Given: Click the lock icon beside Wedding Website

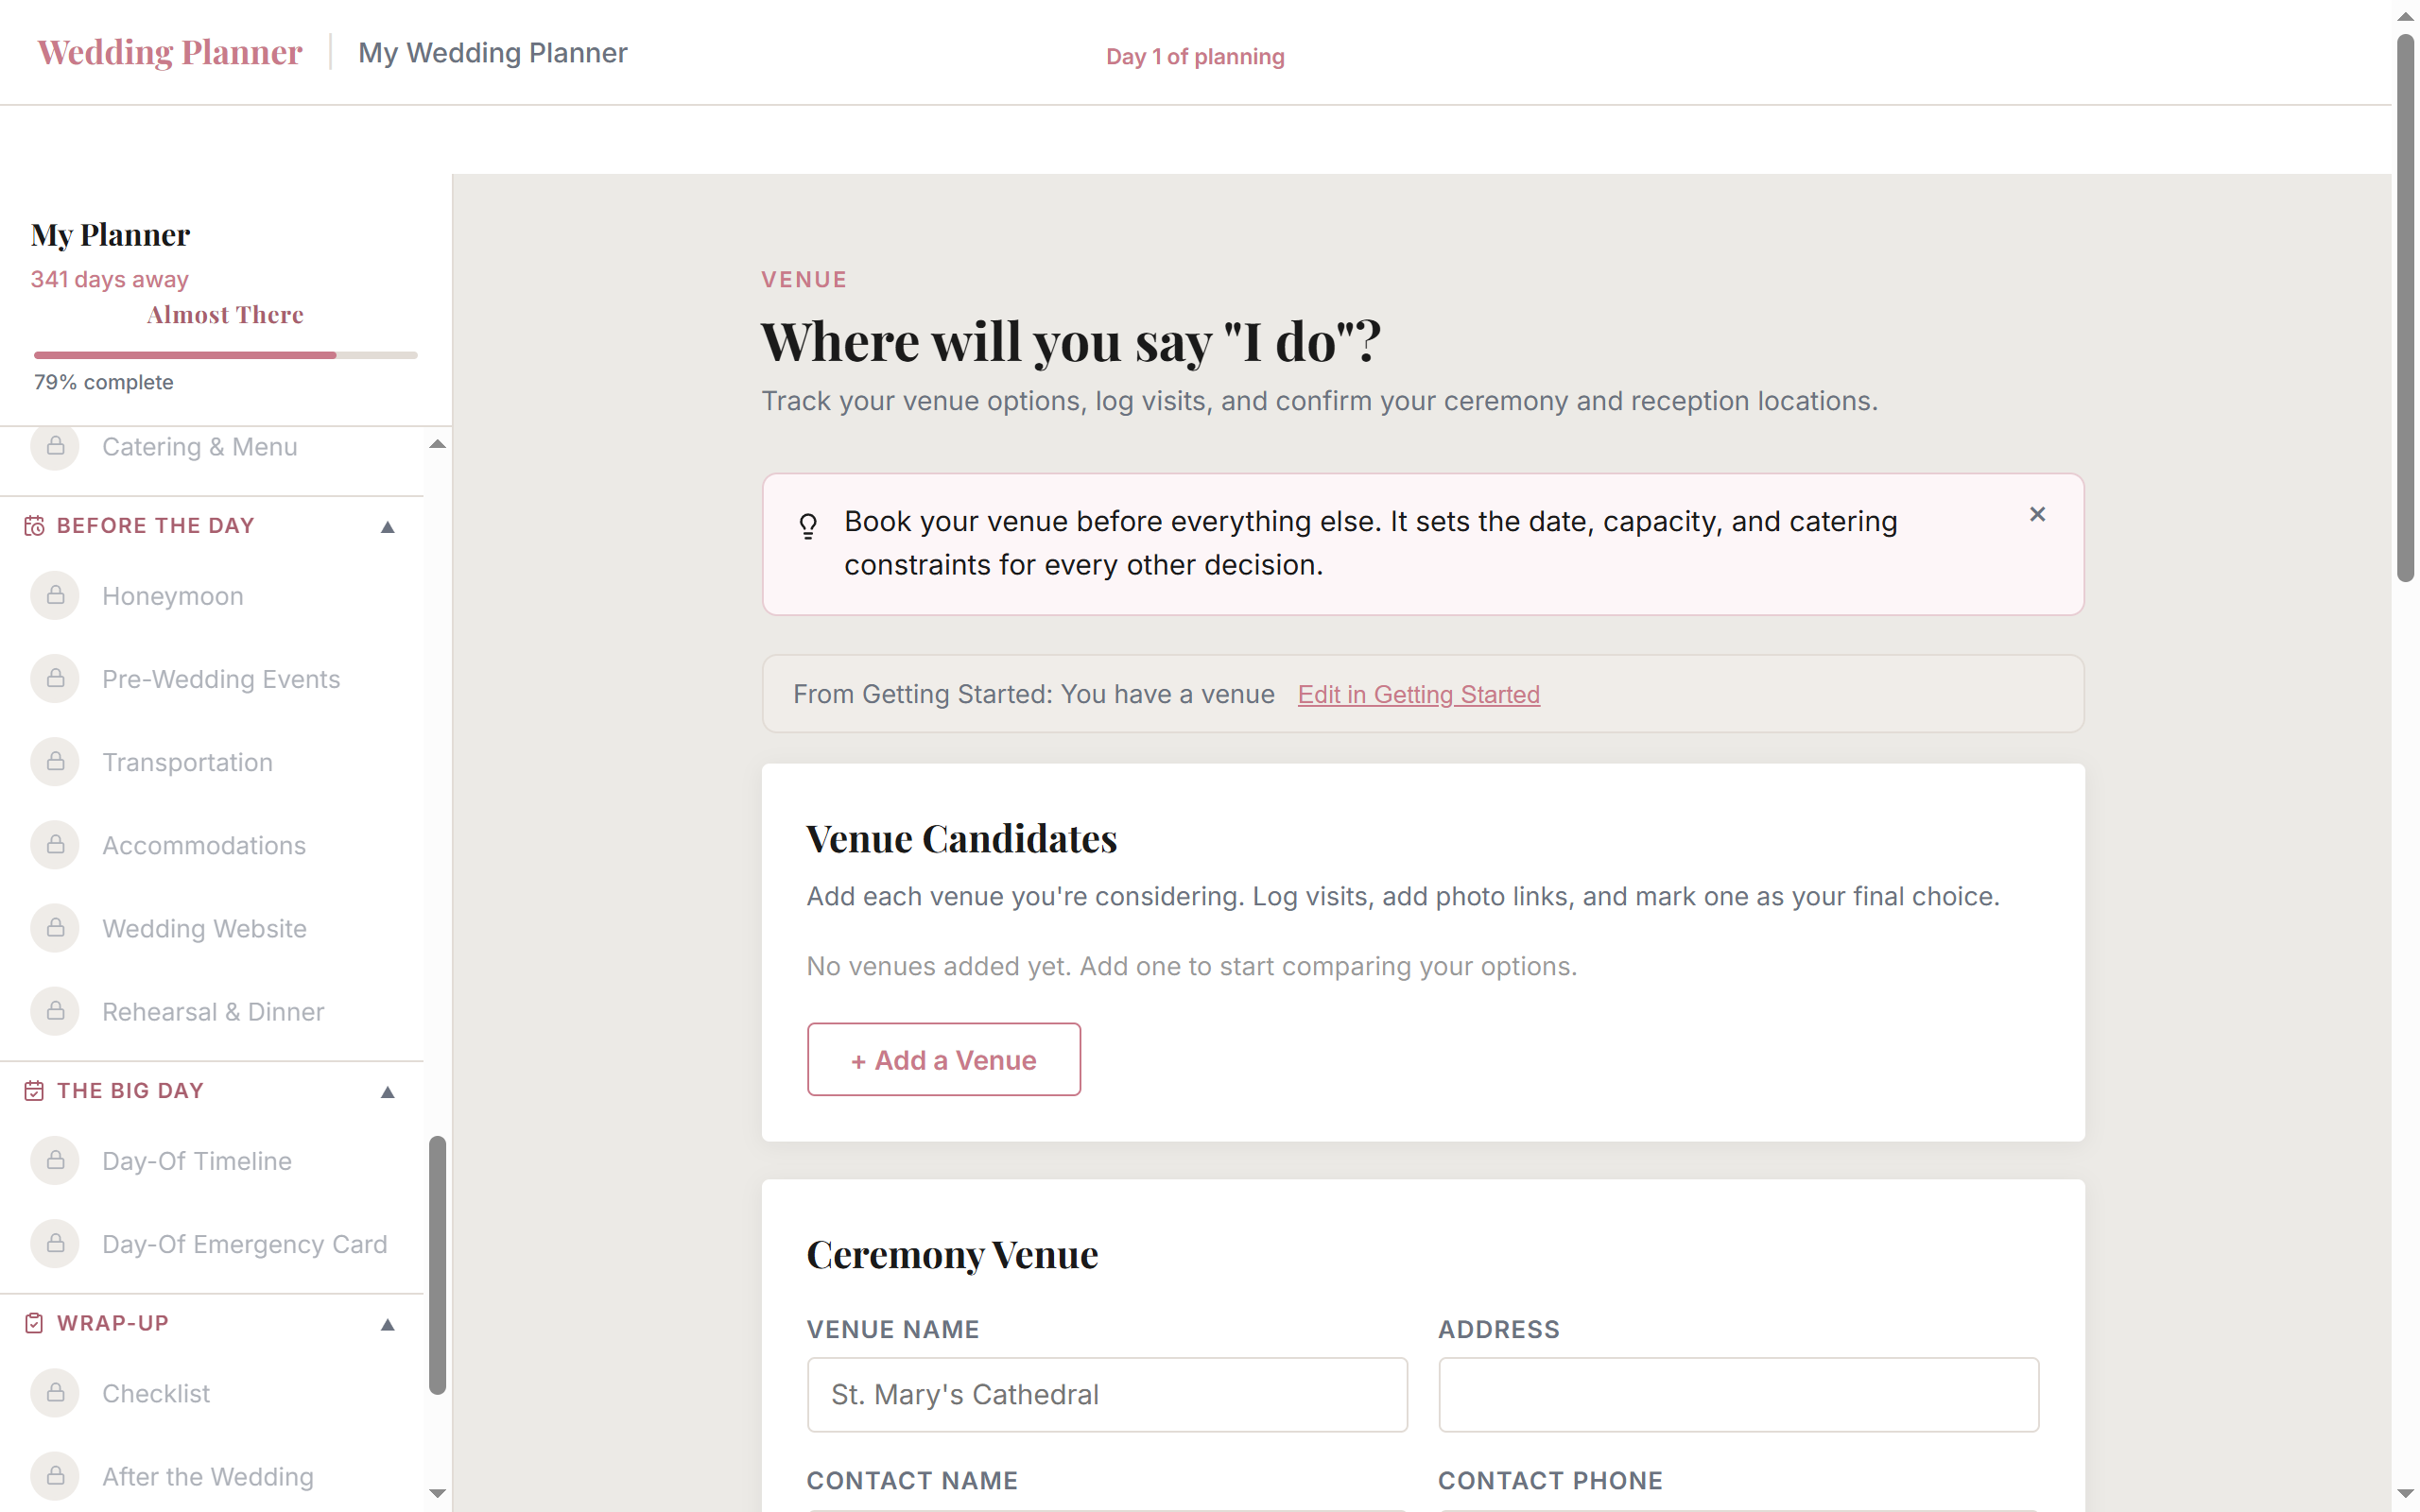Looking at the screenshot, I should click(55, 928).
